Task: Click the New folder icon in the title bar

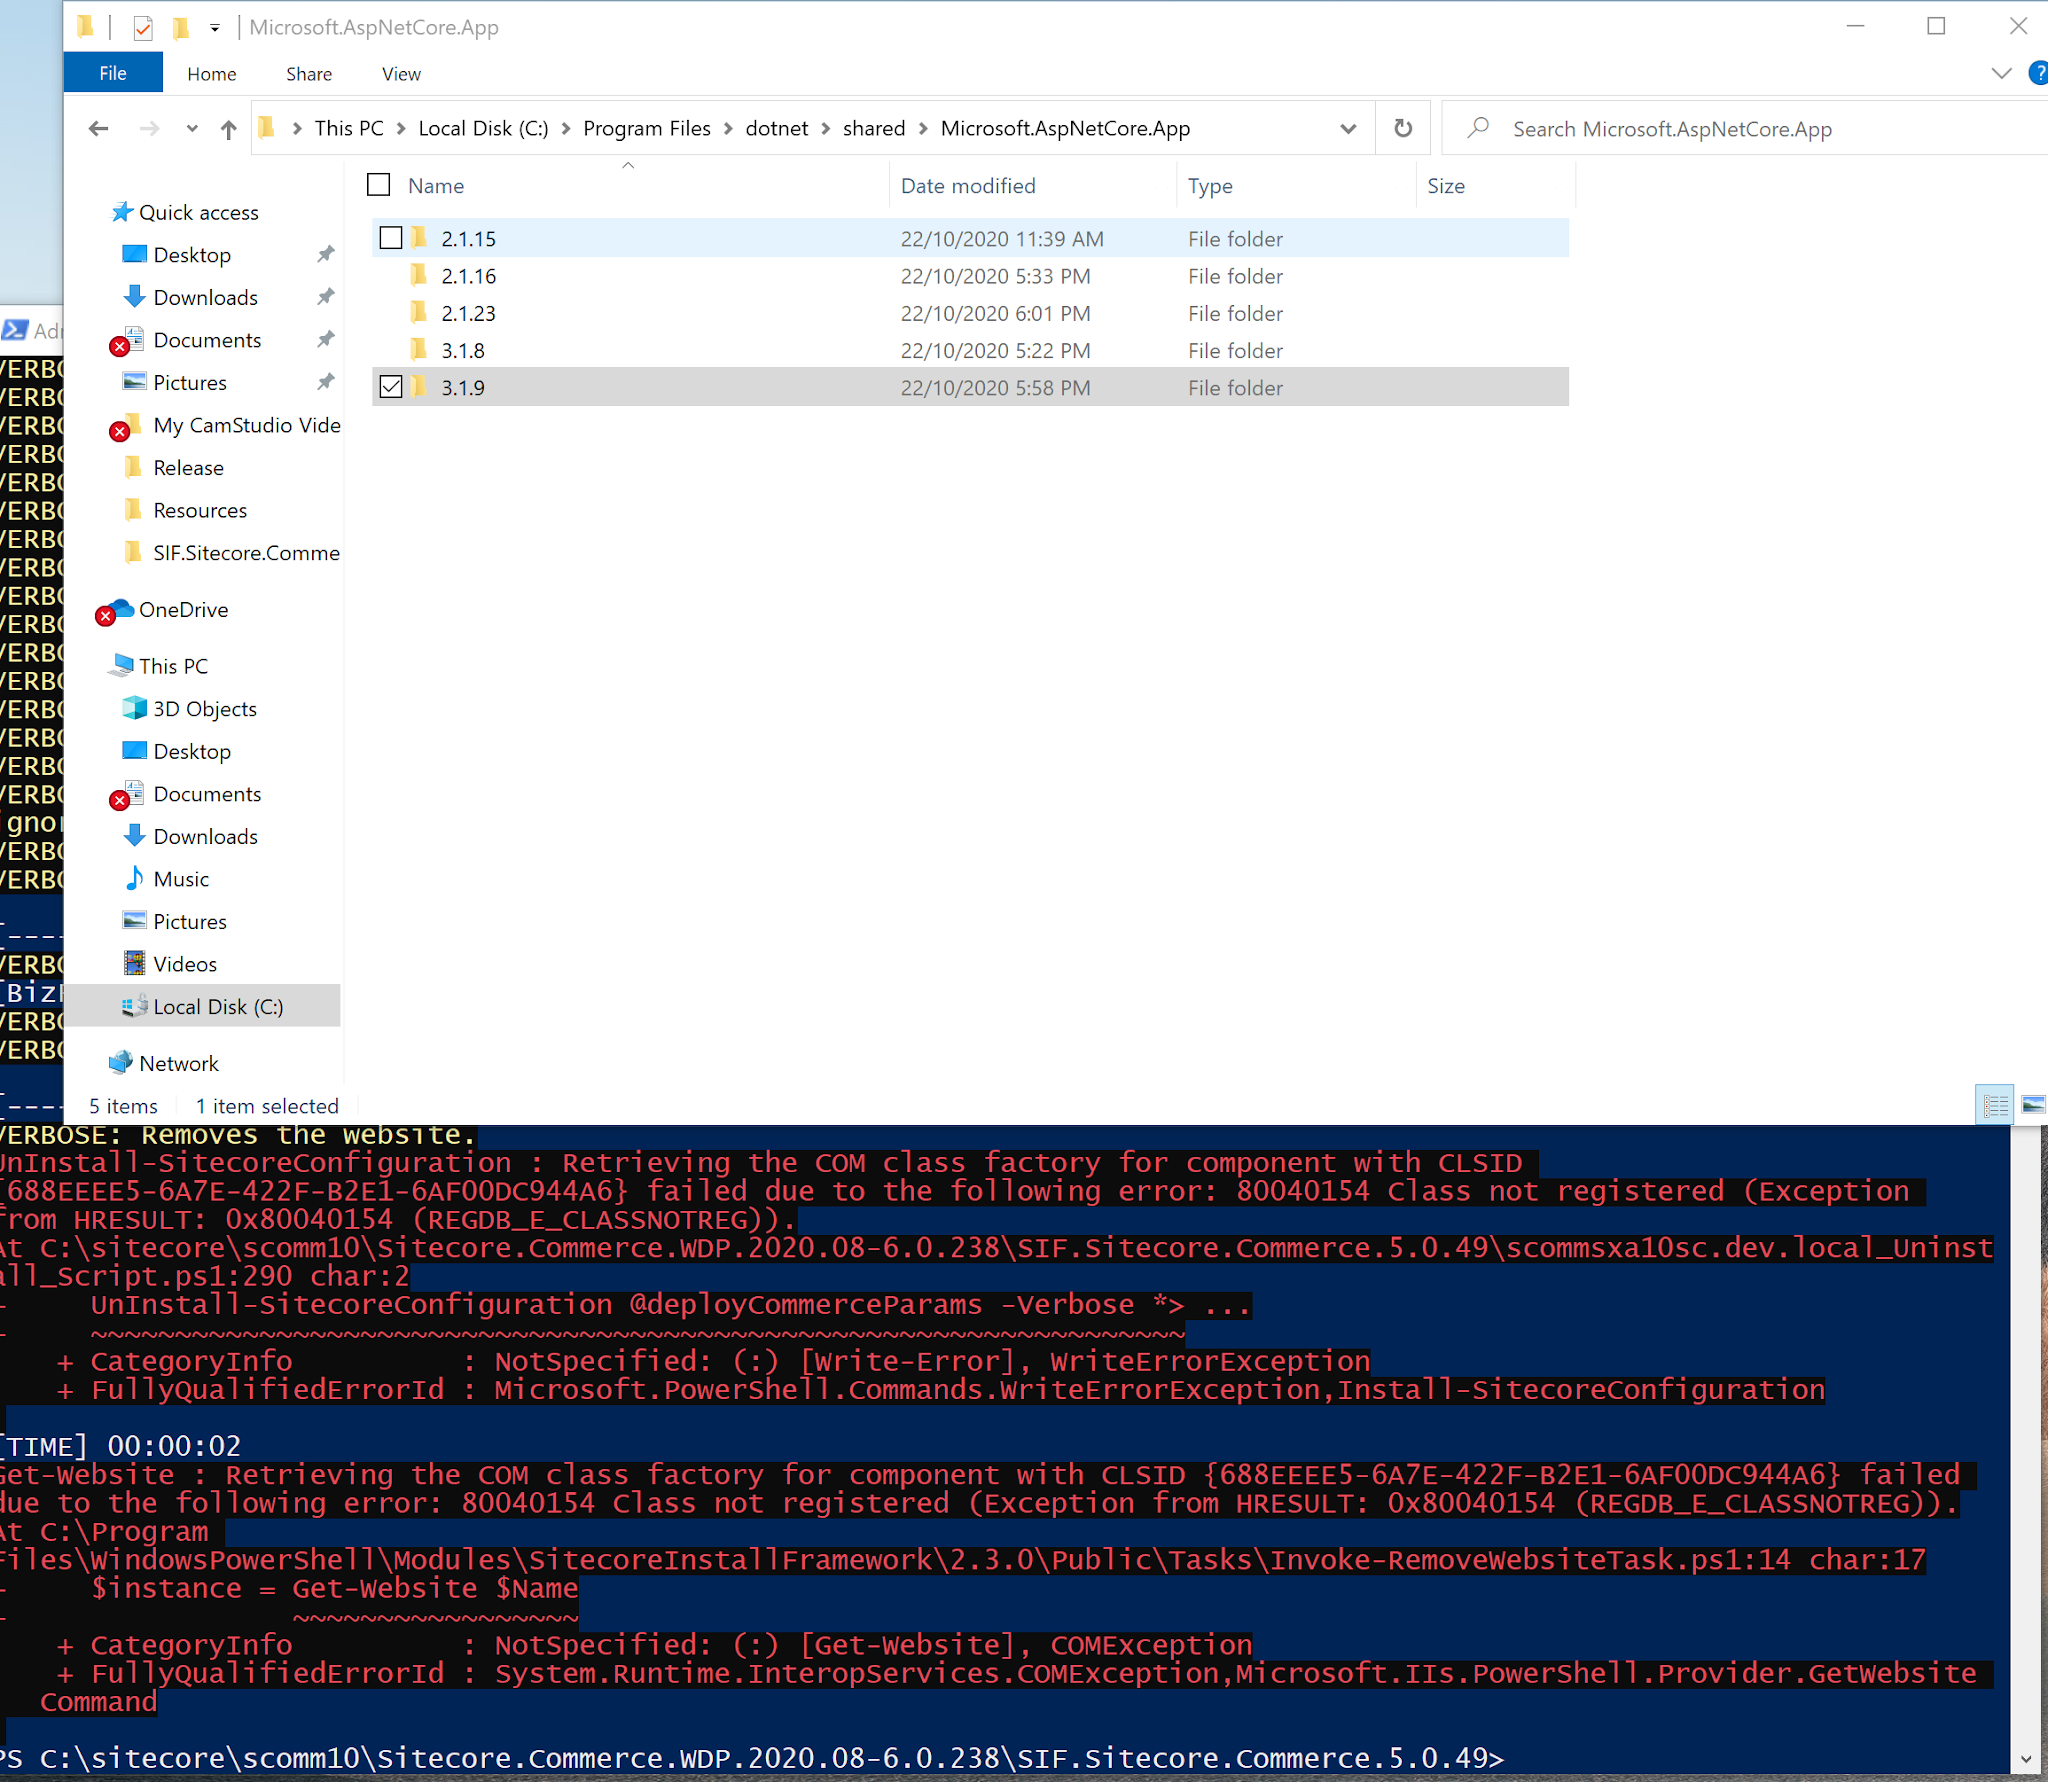Action: (x=181, y=28)
